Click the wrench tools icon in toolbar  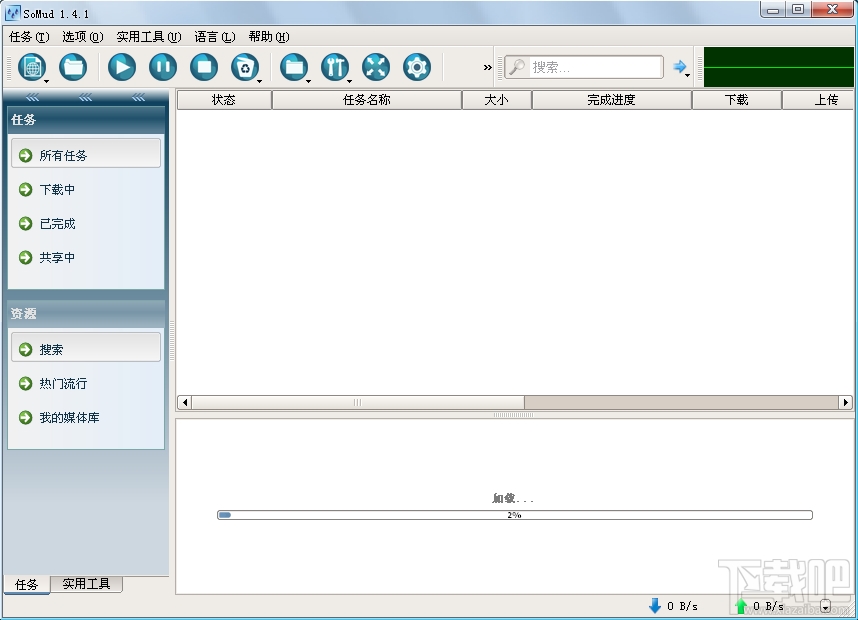point(335,67)
